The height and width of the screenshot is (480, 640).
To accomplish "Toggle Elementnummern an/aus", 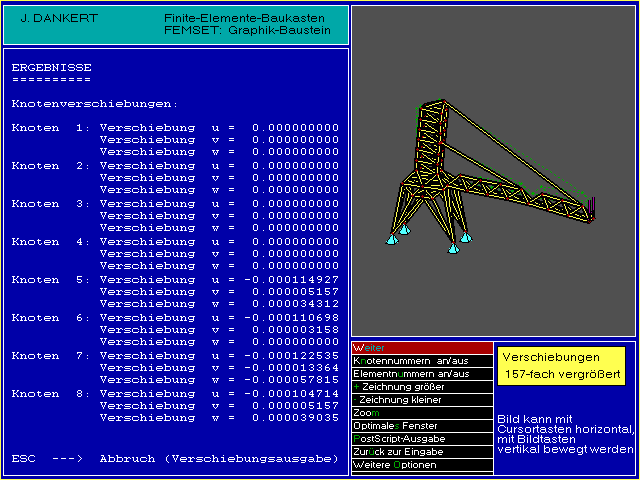I will 422,373.
